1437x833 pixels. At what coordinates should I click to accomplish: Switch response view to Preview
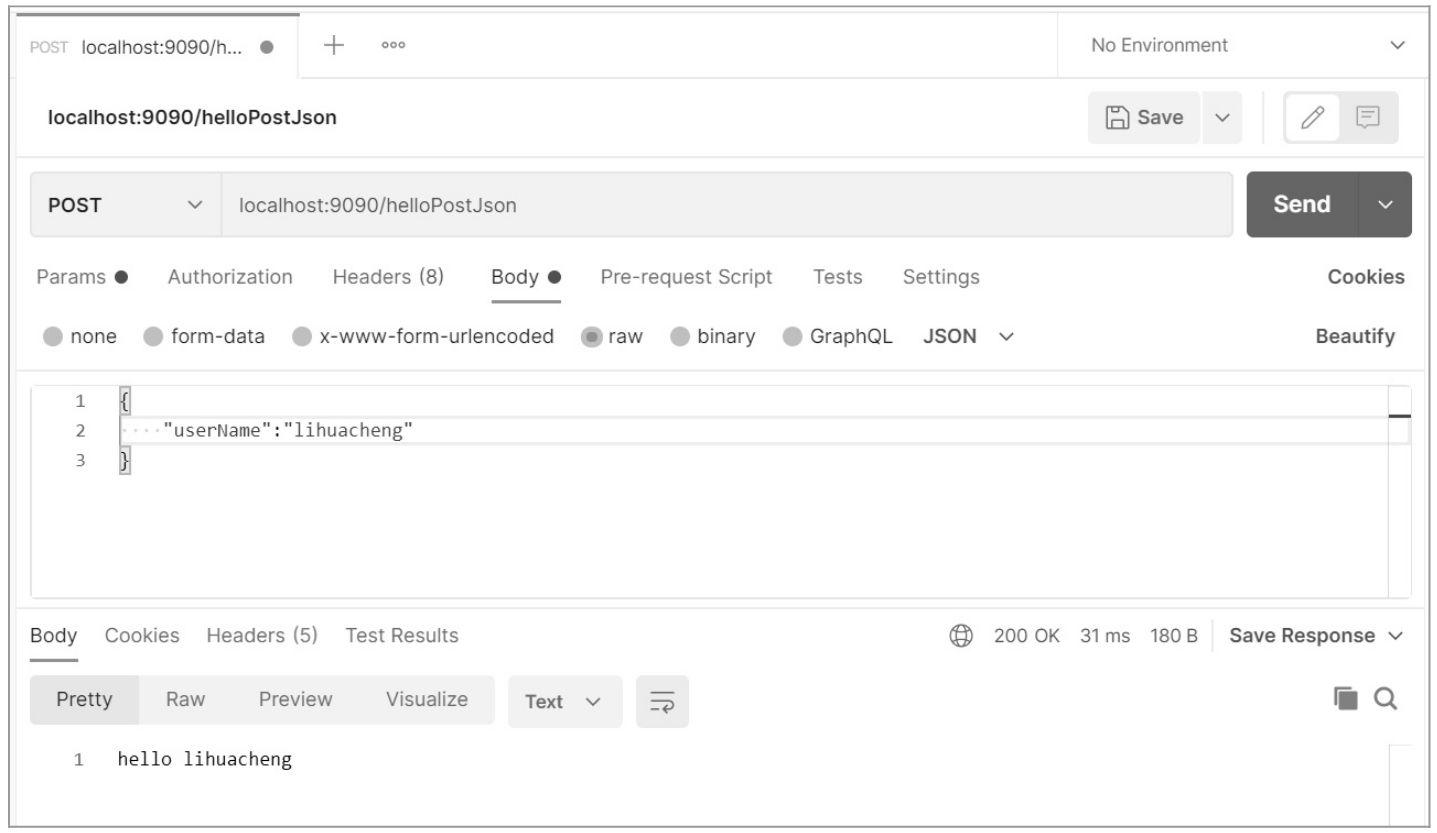tap(295, 700)
